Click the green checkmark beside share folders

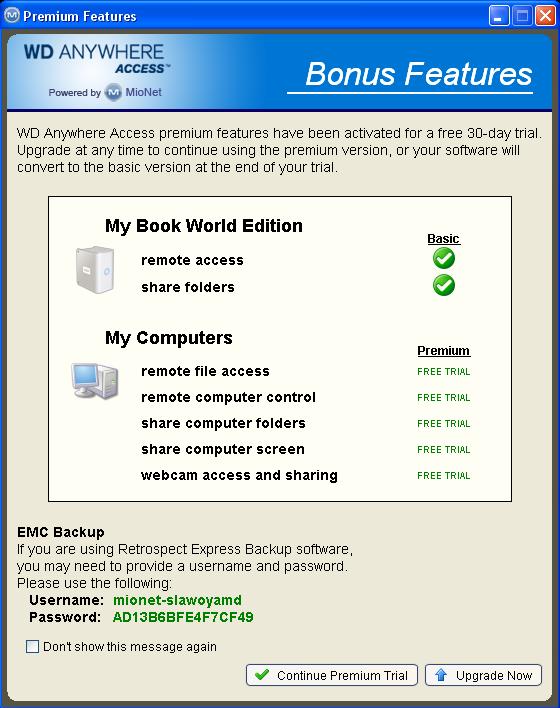(443, 285)
